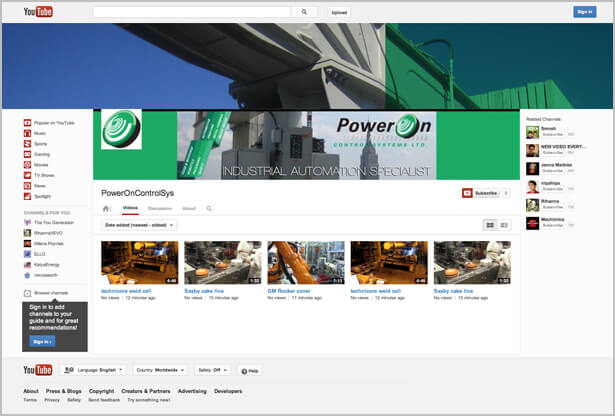Click the Press & Blogs footer link
Viewport: 615px width, 416px height.
coord(64,391)
